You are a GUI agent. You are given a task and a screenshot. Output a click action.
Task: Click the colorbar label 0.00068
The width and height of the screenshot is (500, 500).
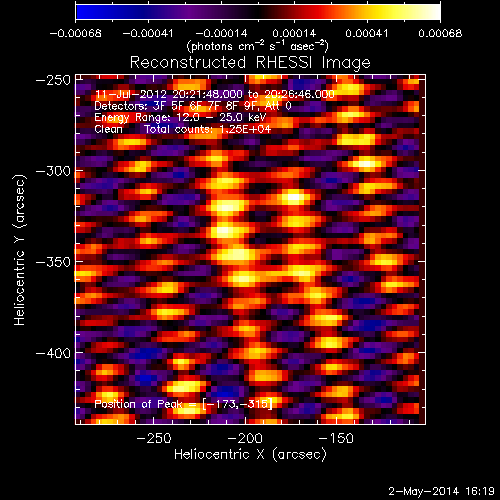[440, 33]
